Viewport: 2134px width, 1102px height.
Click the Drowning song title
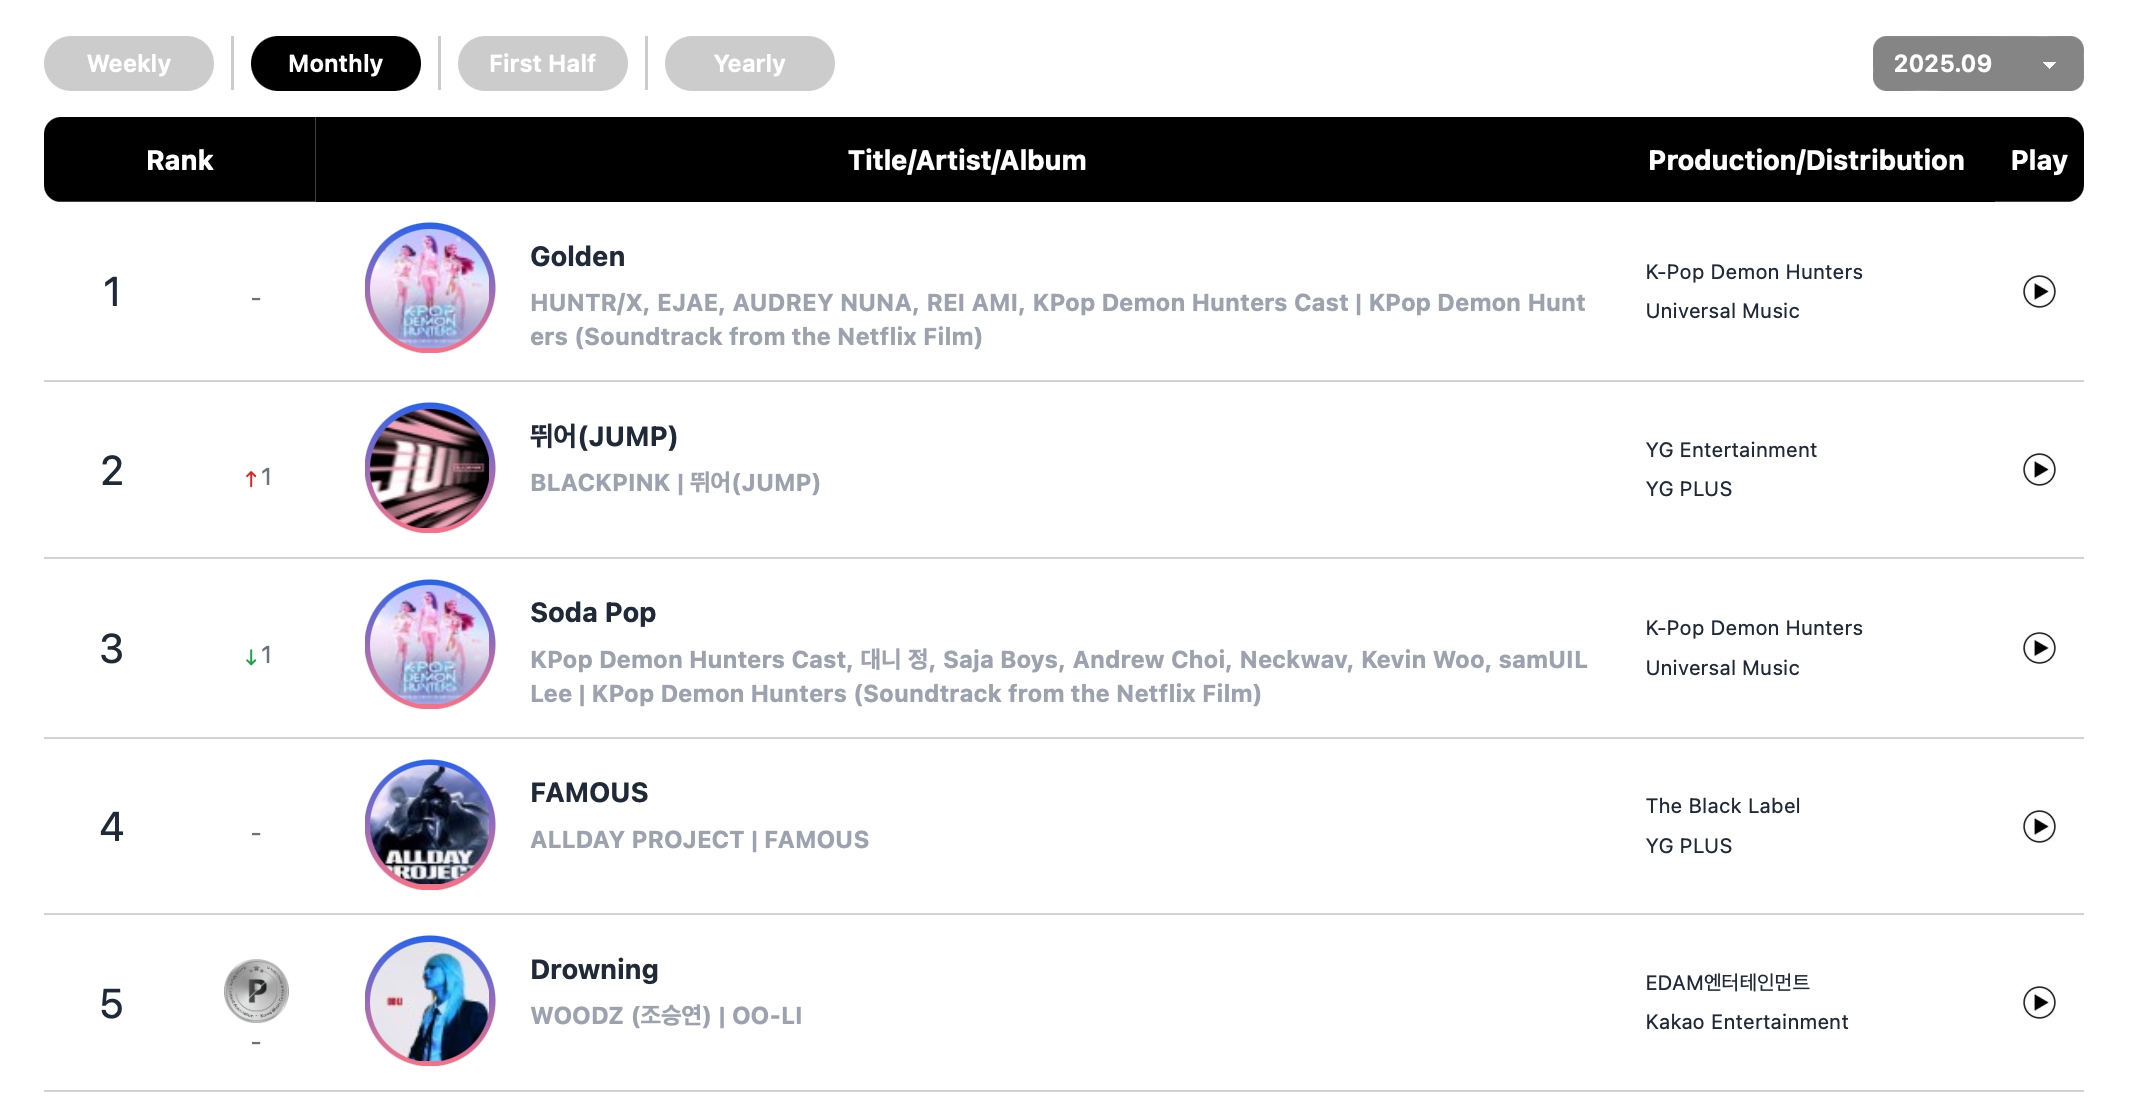tap(594, 970)
